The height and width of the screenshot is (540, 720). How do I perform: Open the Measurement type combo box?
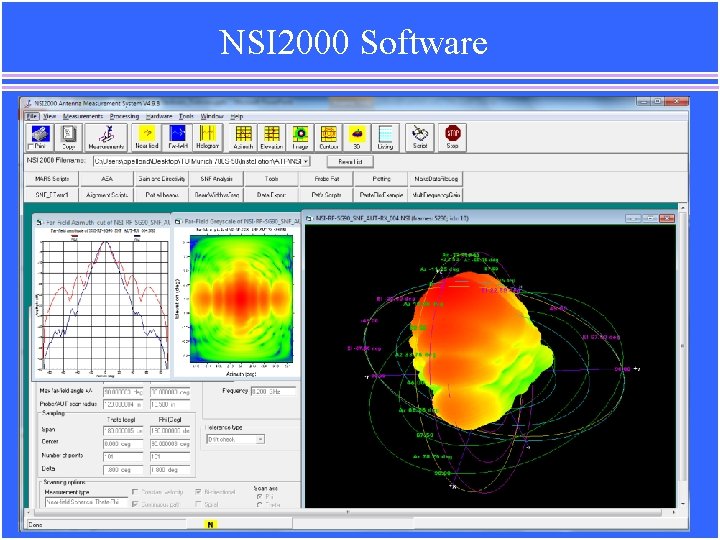[86, 502]
